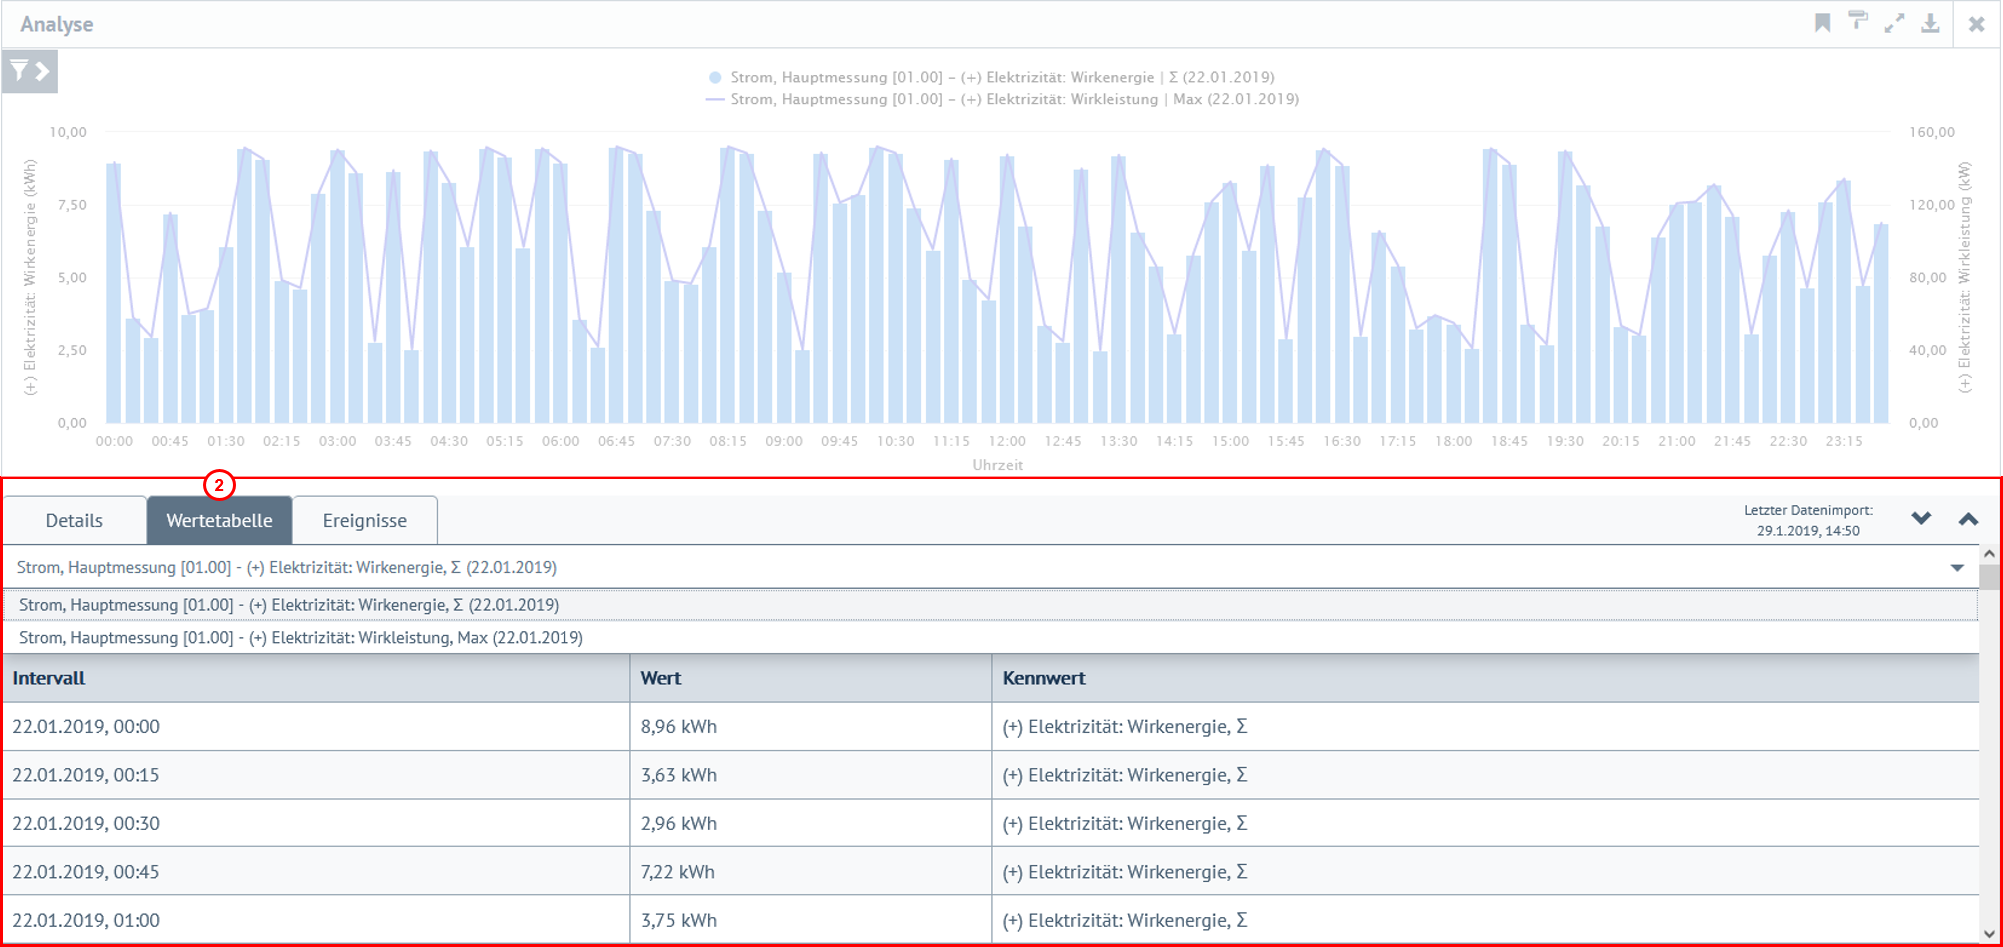Expand the chart to fullscreen
2003x947 pixels.
point(1894,23)
